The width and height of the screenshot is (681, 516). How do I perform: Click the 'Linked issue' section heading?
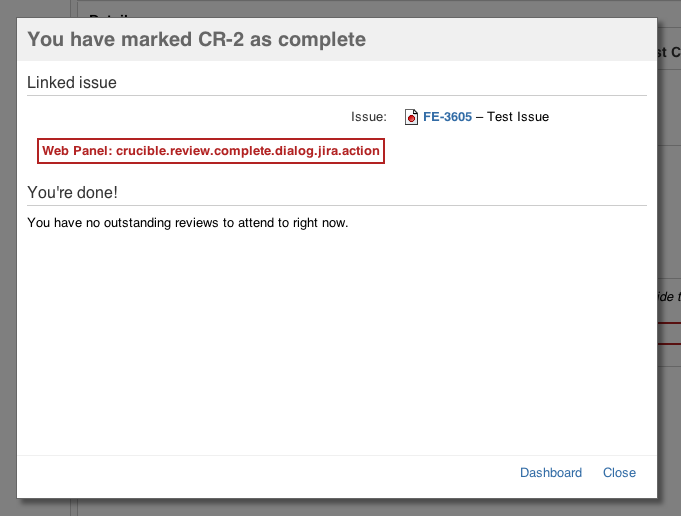click(72, 83)
